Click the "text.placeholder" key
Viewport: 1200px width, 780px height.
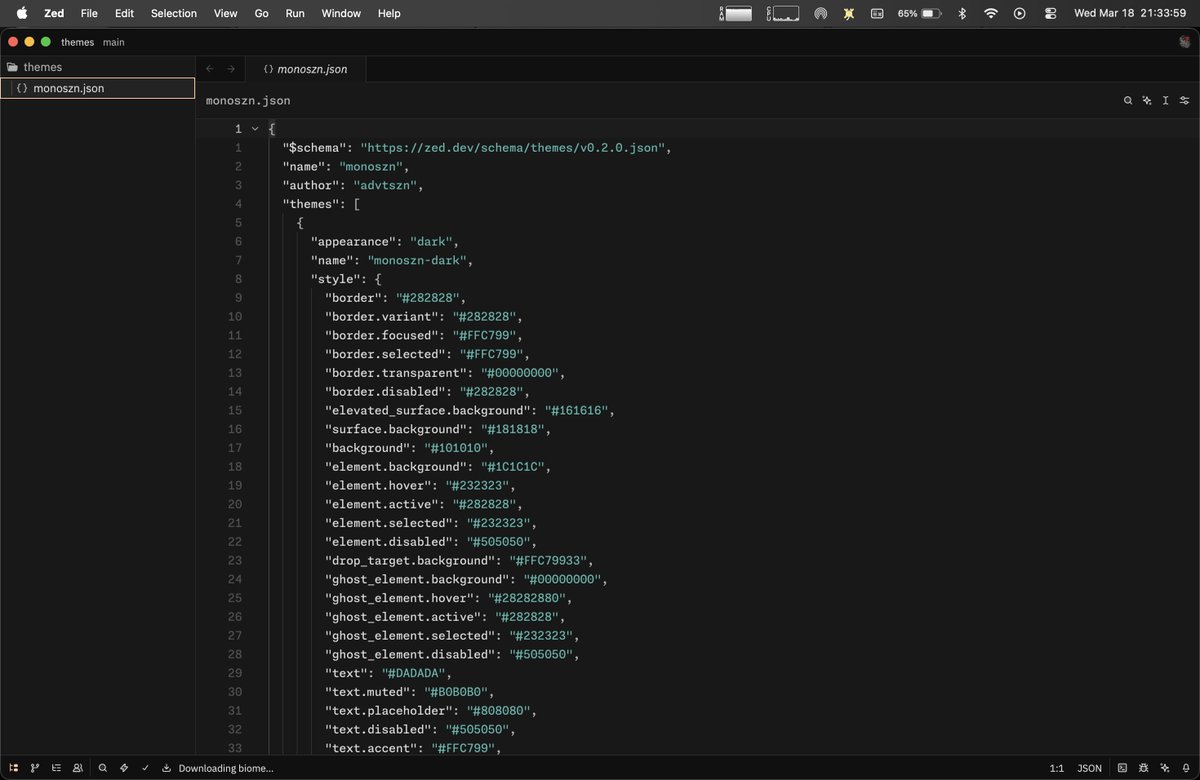[389, 711]
